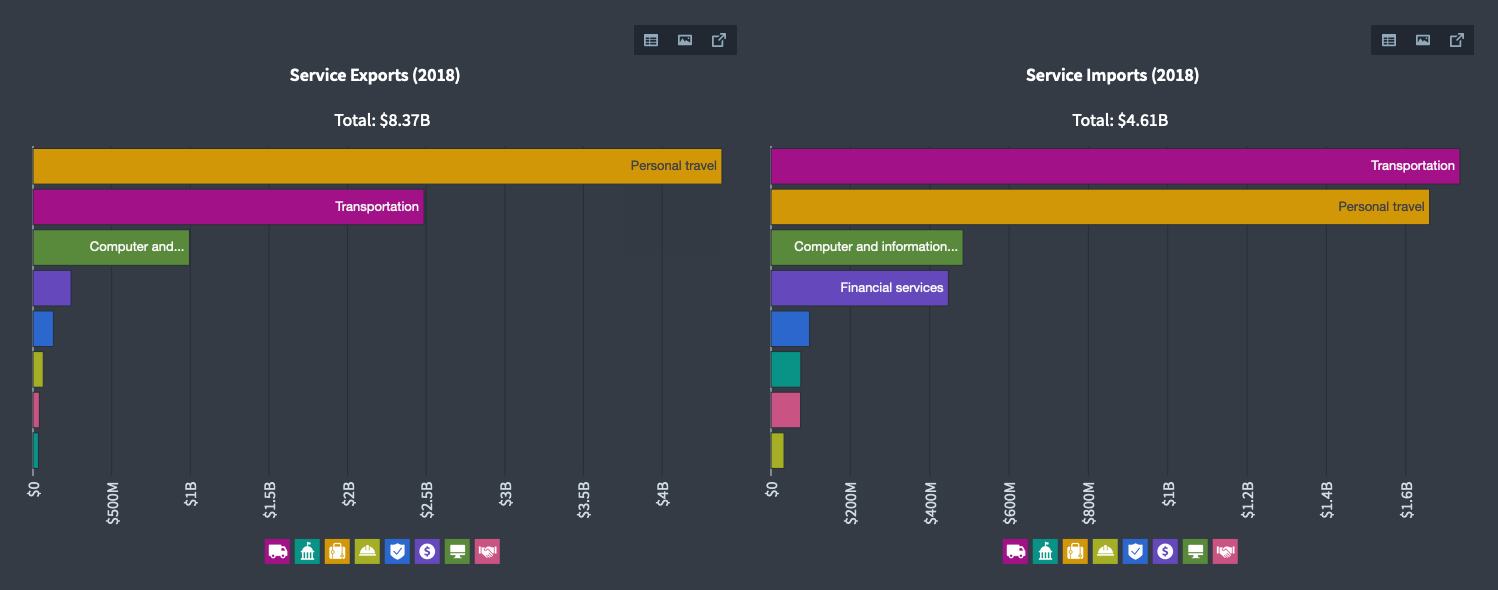Click the $400M axis label
The height and width of the screenshot is (590, 1498).
[x=930, y=503]
